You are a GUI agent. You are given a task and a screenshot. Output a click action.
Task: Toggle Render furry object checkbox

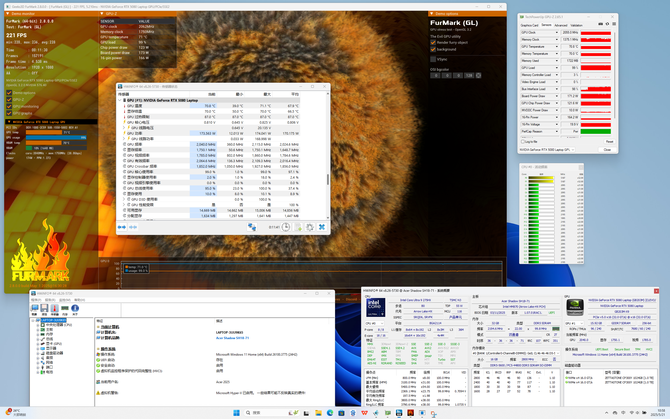coord(433,43)
